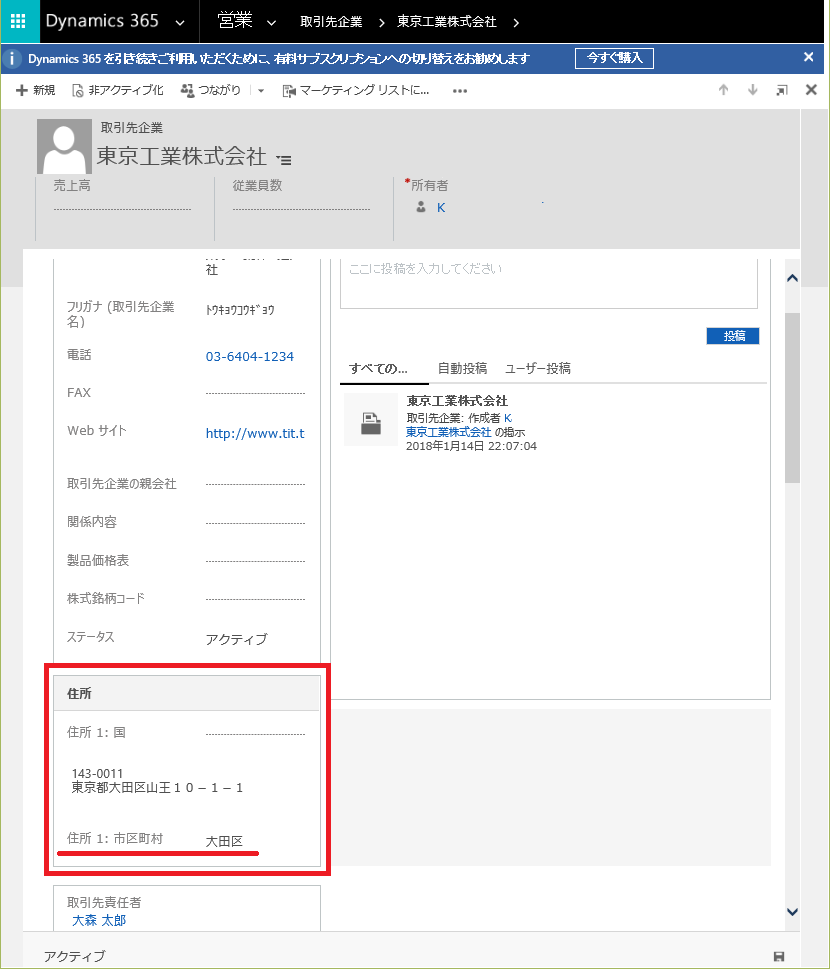Screen dimensions: 830x969
Task: Click the 住所 section header
Action: pos(187,693)
